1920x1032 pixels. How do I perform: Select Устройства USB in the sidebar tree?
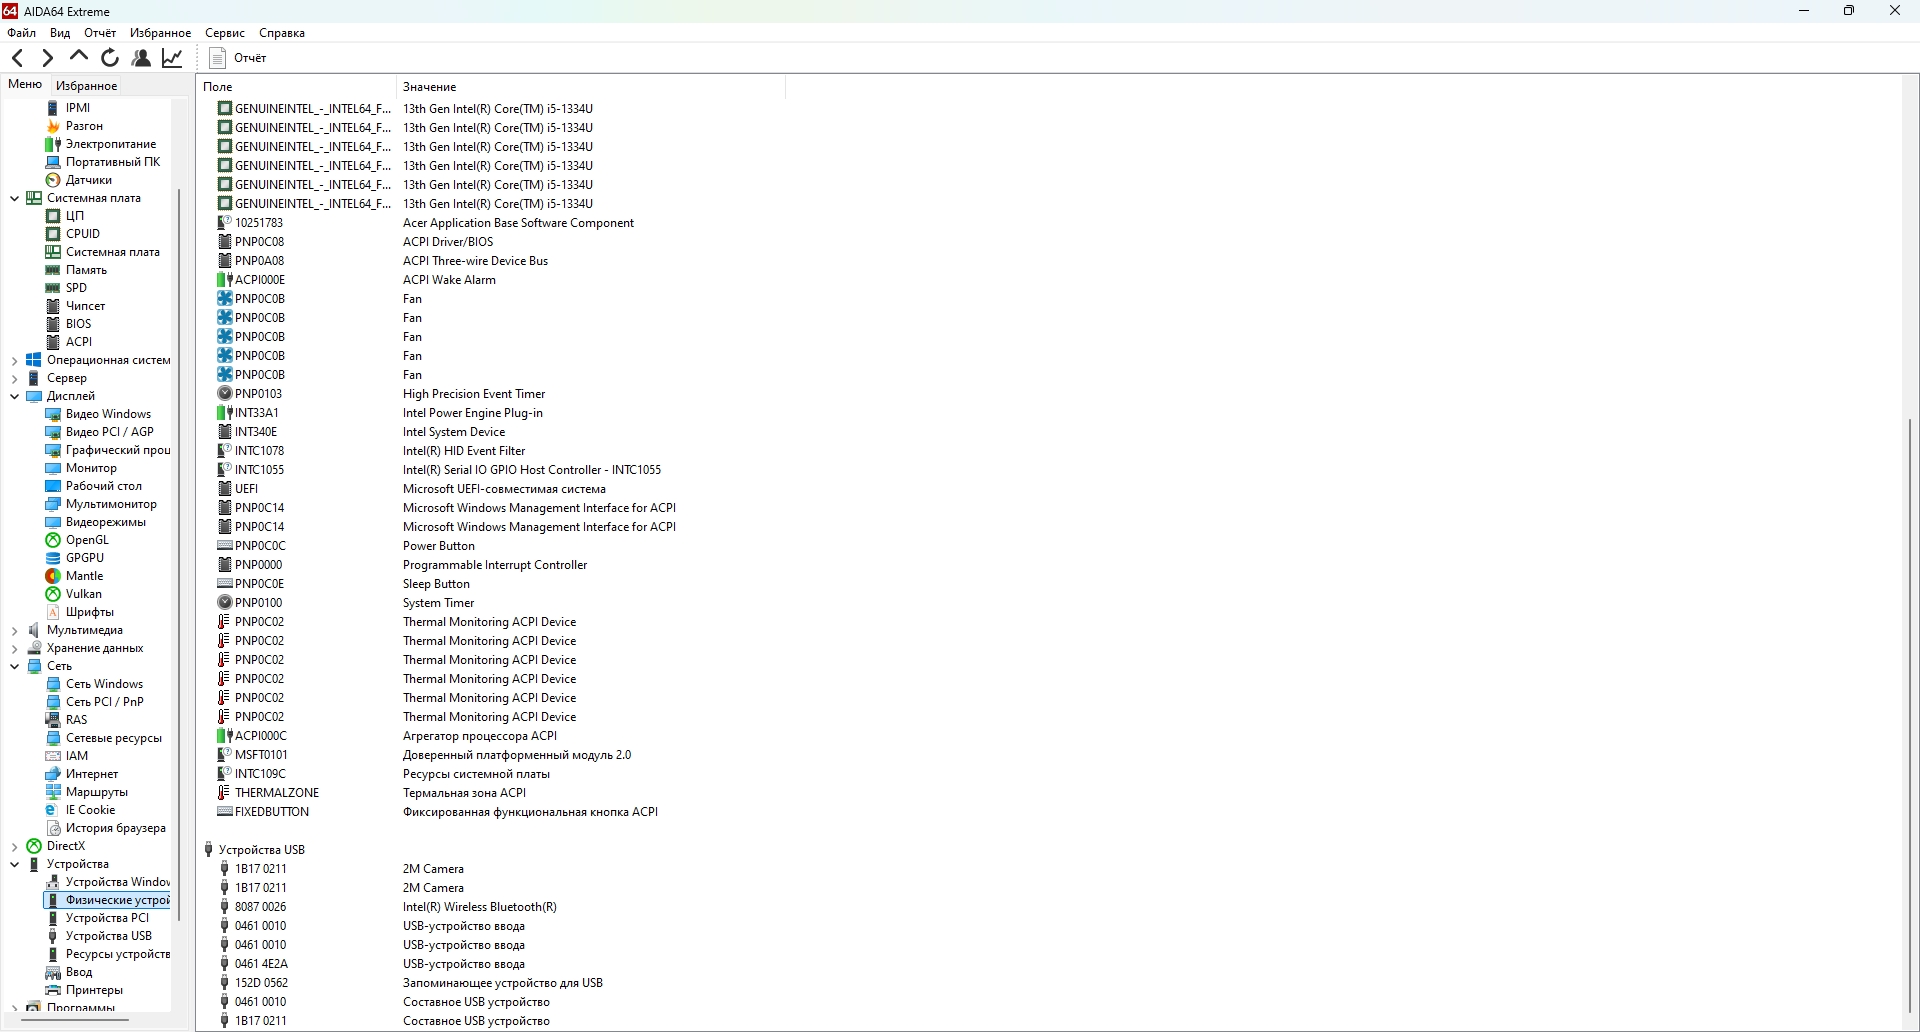99,936
